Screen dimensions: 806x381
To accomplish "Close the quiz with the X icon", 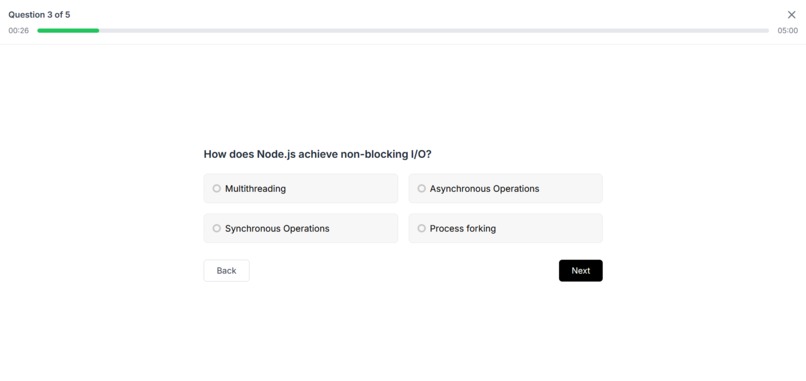I will [792, 15].
